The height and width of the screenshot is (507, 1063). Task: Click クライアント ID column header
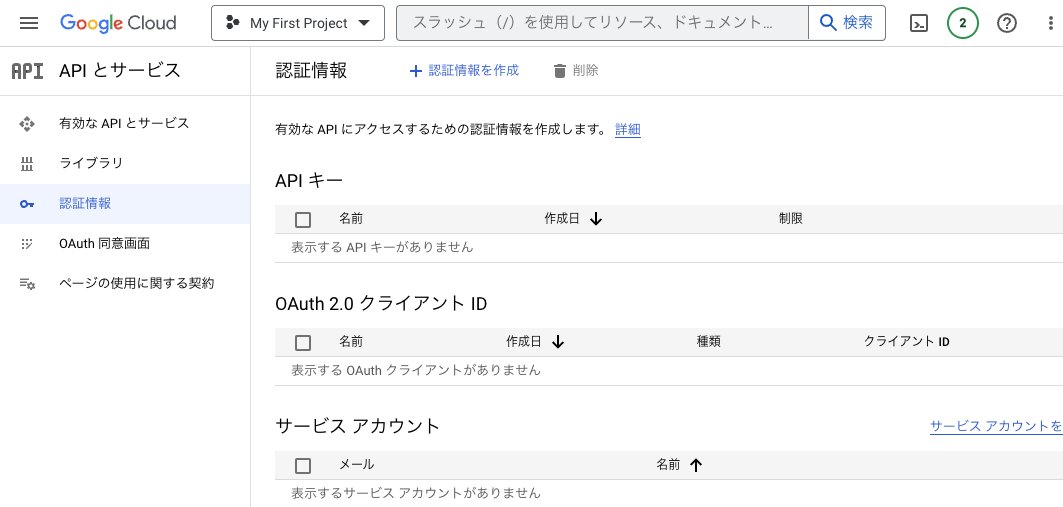pos(906,342)
